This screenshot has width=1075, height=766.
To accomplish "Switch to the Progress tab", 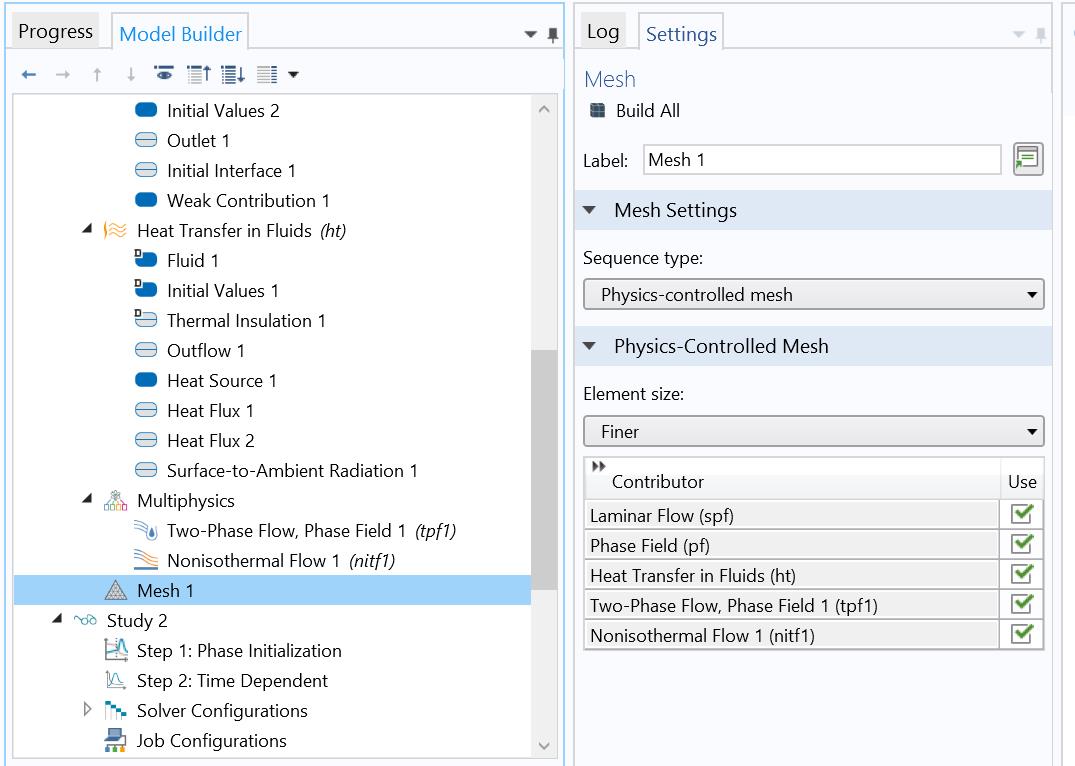I will click(x=56, y=32).
